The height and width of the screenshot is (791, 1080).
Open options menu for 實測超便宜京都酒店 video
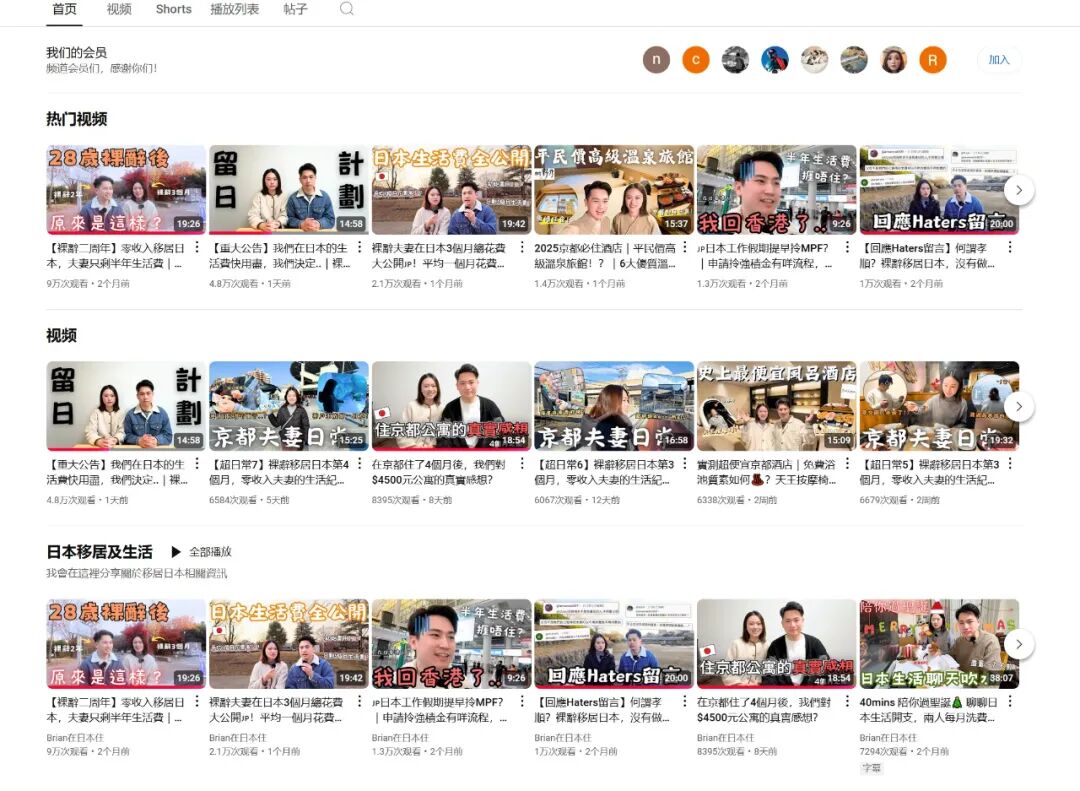pos(847,464)
